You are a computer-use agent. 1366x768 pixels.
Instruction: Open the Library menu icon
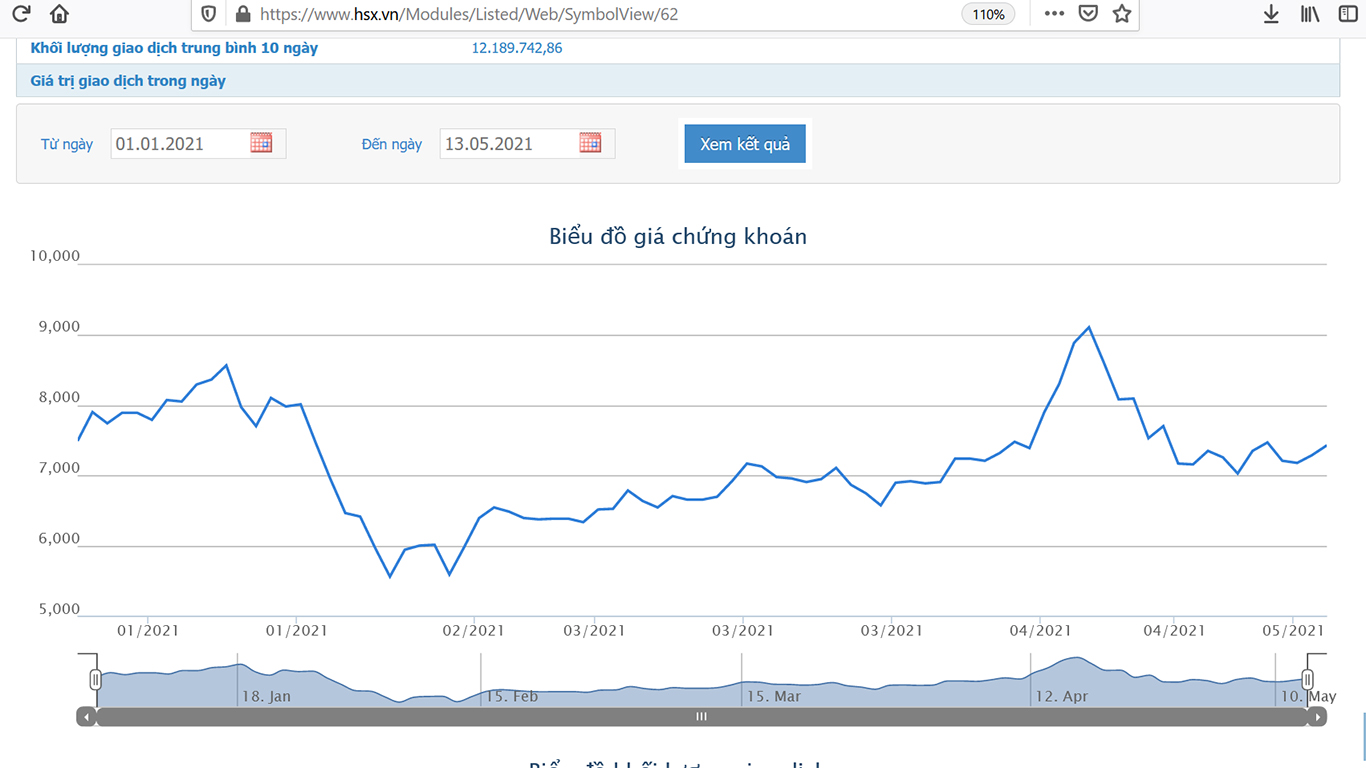pyautogui.click(x=1310, y=14)
